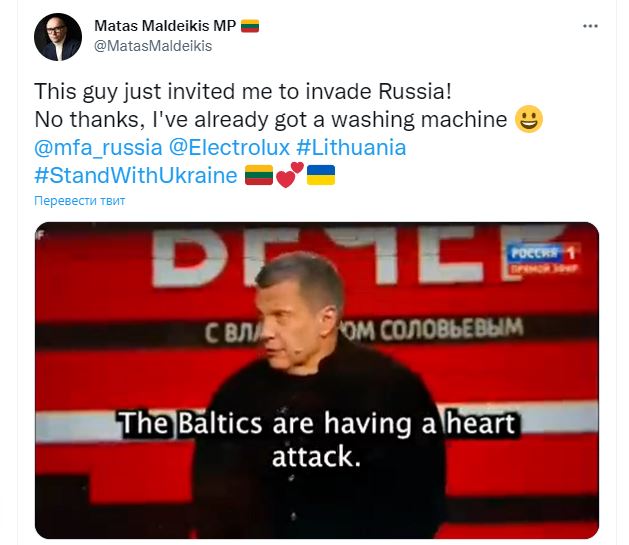629x545 pixels.
Task: Click the author's round profile avatar
Action: coord(58,37)
